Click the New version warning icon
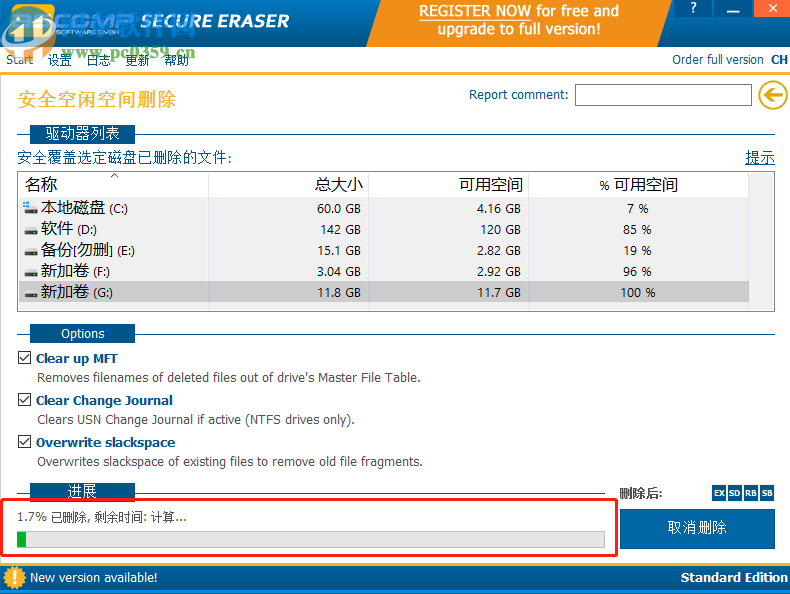The height and width of the screenshot is (594, 790). [14, 577]
